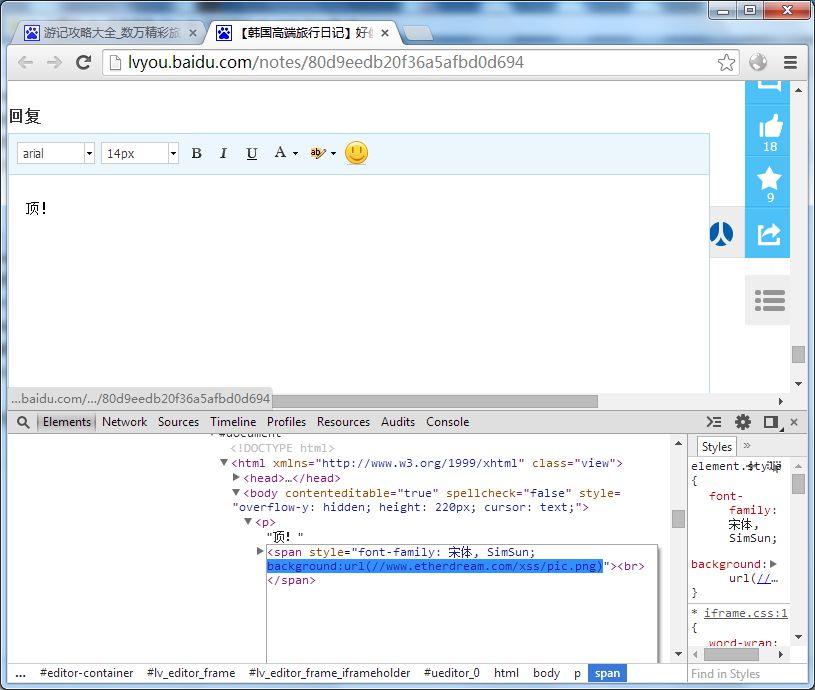The image size is (815, 690).
Task: Open the emoticon smiley picker
Action: pyautogui.click(x=356, y=153)
